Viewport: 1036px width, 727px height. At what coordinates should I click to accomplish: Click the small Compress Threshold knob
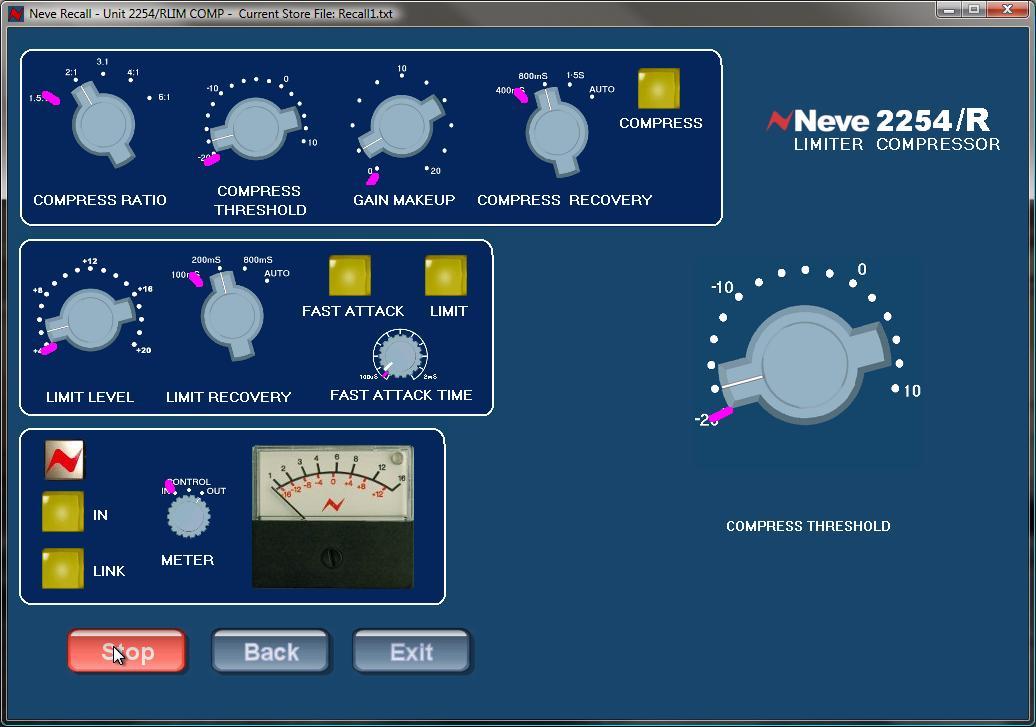[x=256, y=128]
